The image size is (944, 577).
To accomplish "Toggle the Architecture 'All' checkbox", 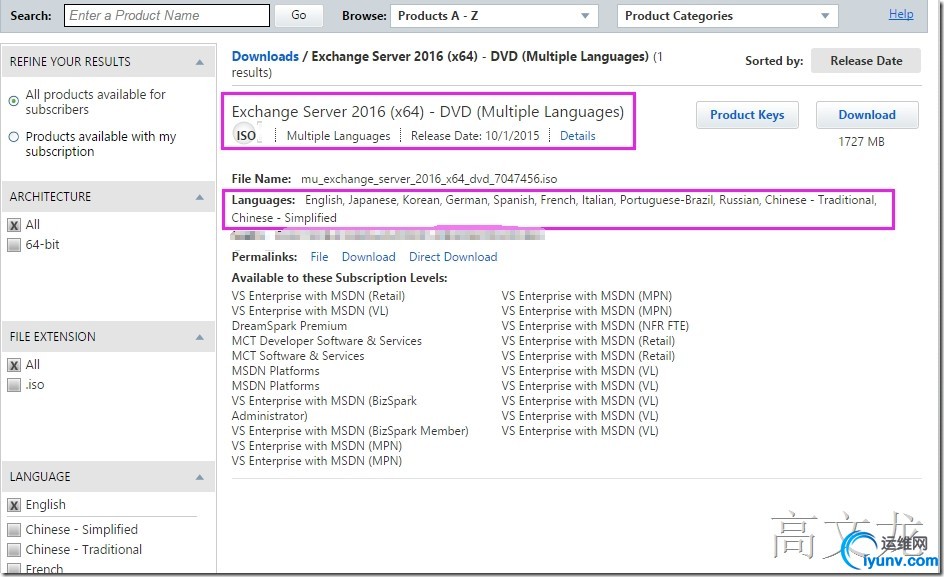I will (x=14, y=225).
